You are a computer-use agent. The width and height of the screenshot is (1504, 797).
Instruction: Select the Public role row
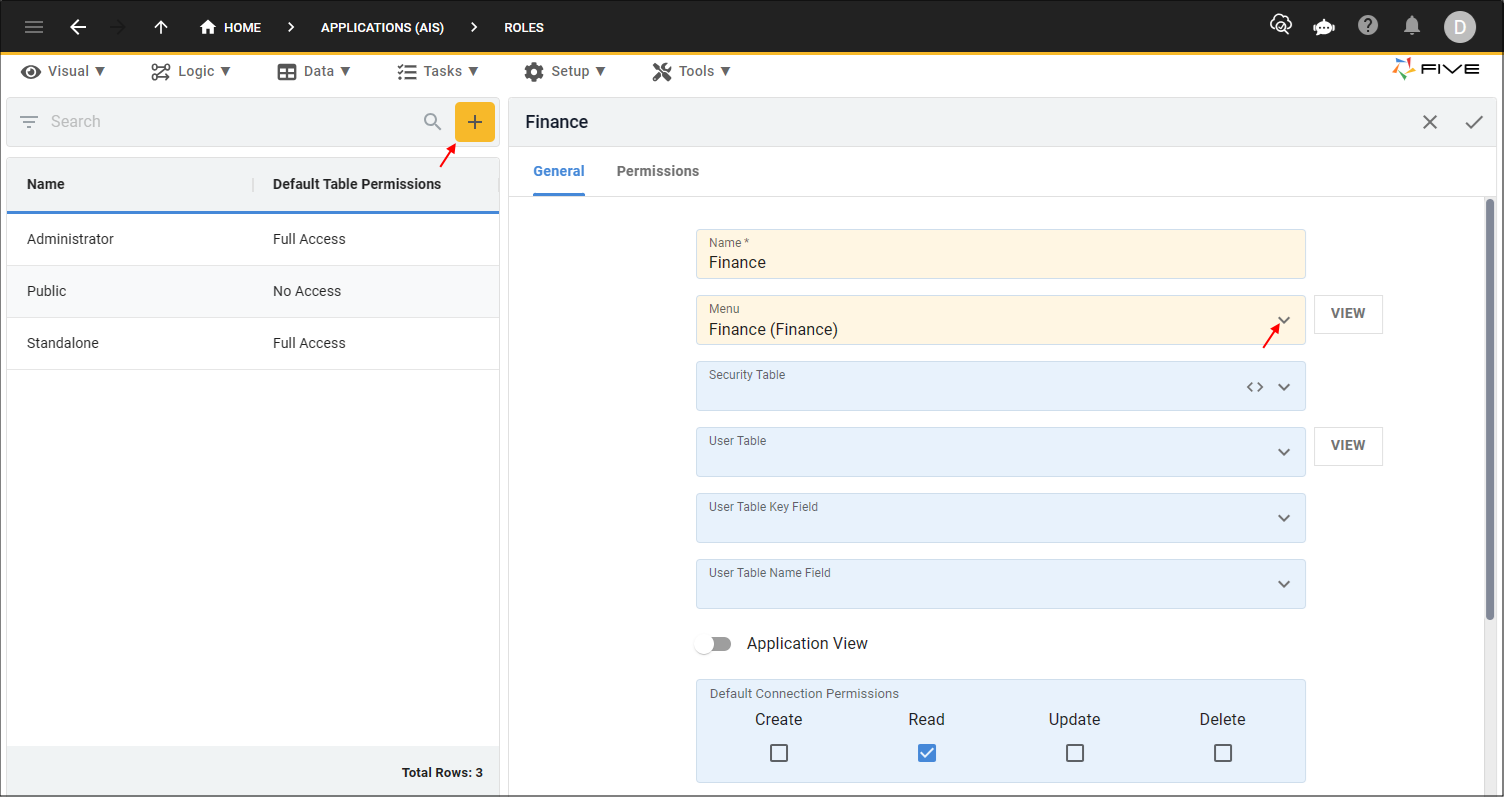point(253,291)
